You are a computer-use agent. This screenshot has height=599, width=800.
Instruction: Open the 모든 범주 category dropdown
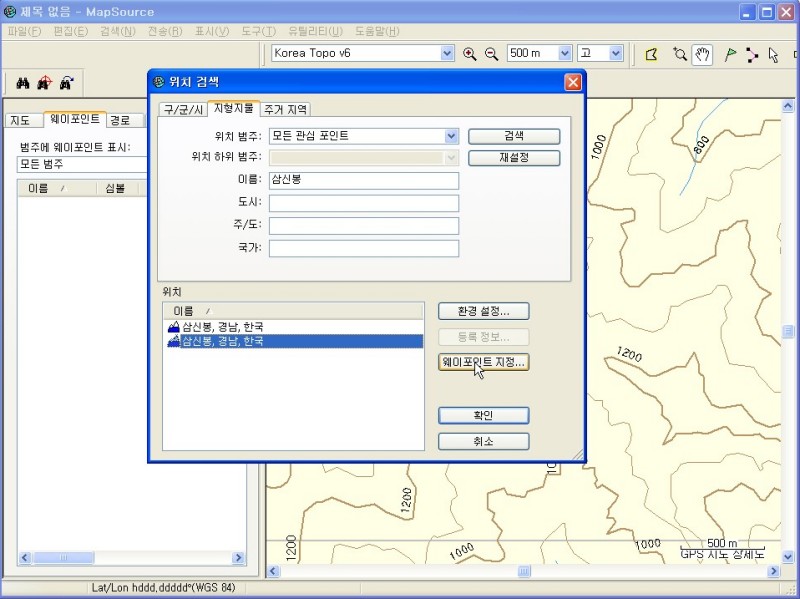(x=83, y=164)
